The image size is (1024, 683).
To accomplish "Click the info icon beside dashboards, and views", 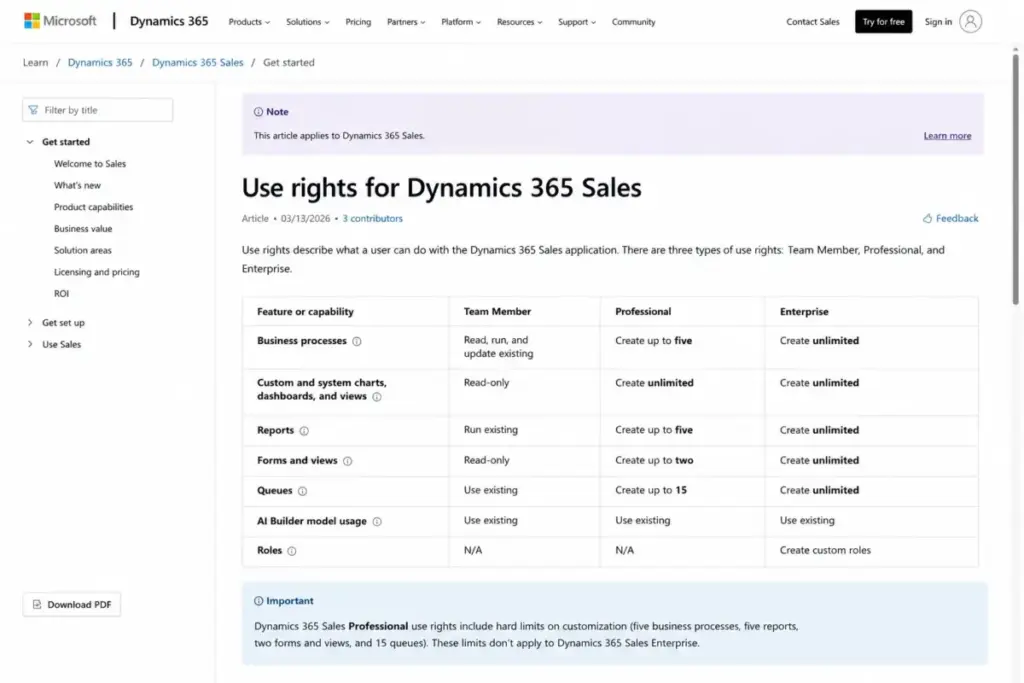I will coord(377,397).
